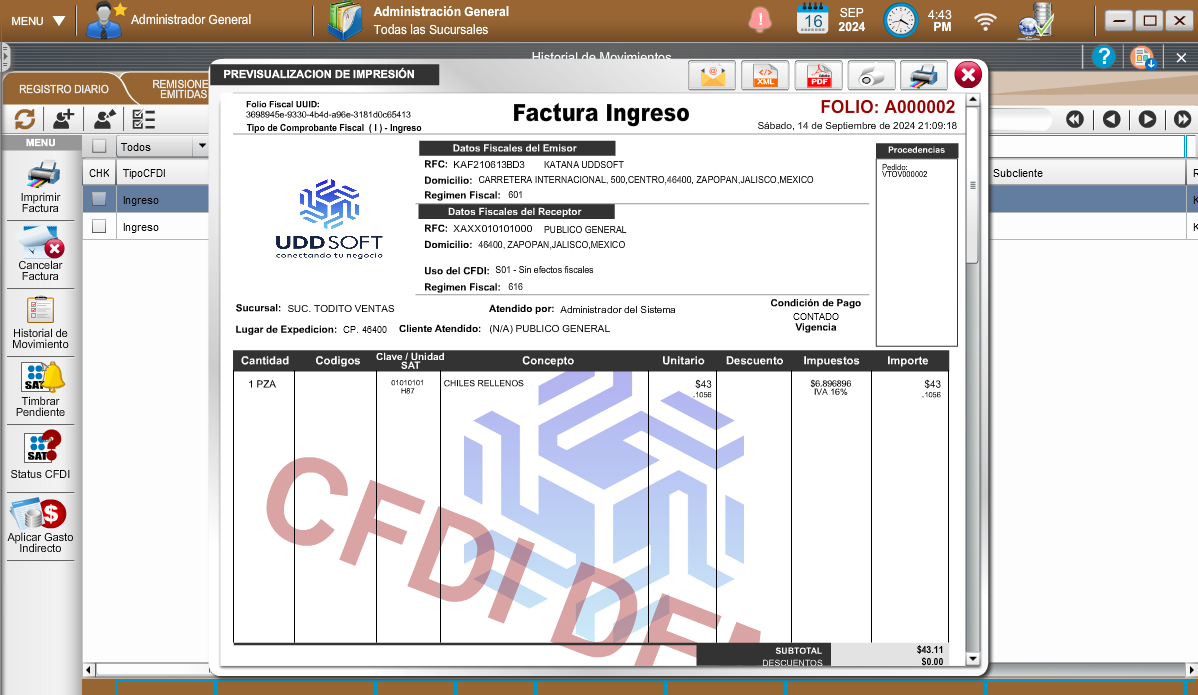Export the invoice as PDF
This screenshot has width=1198, height=695.
coord(818,76)
